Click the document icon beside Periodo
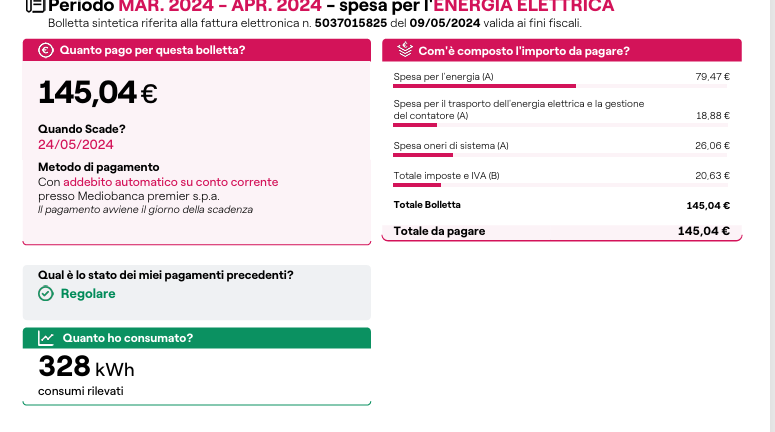This screenshot has width=775, height=432. click(34, 5)
